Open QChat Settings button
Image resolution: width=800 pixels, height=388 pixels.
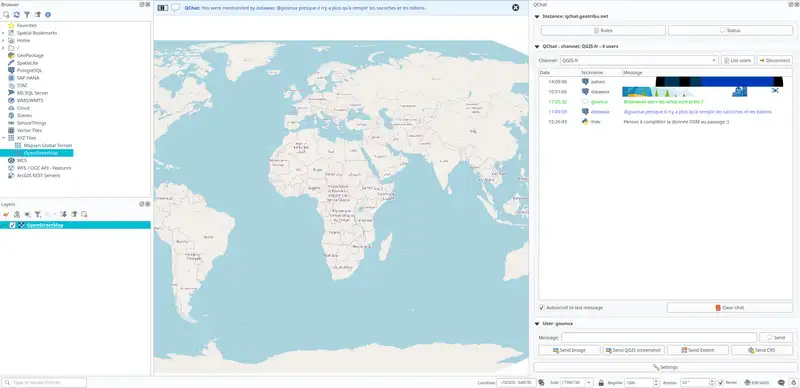[x=665, y=367]
